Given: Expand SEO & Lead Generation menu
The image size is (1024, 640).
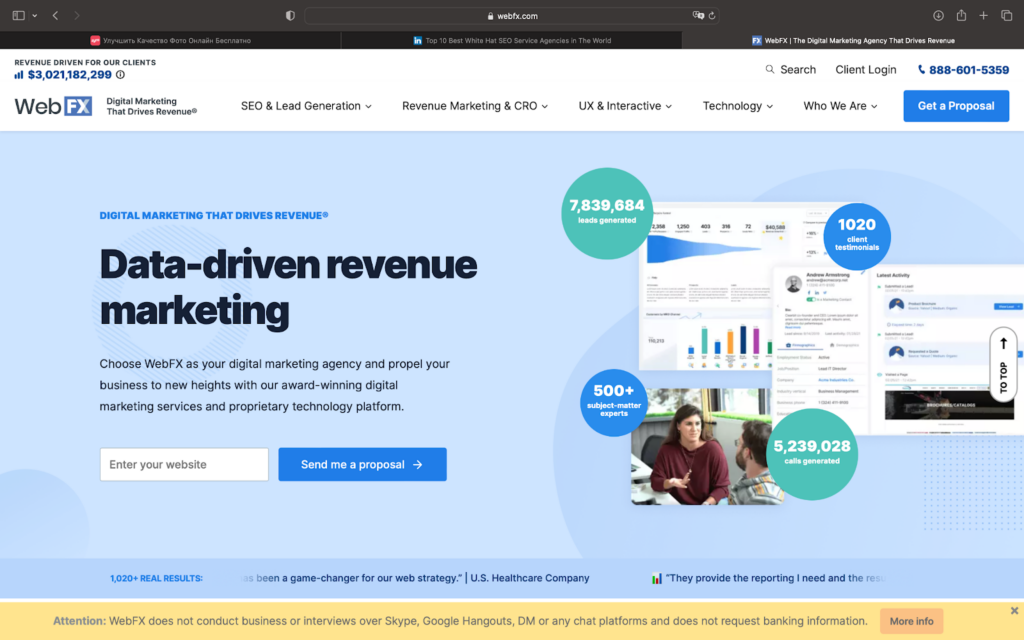Looking at the screenshot, I should pyautogui.click(x=306, y=106).
